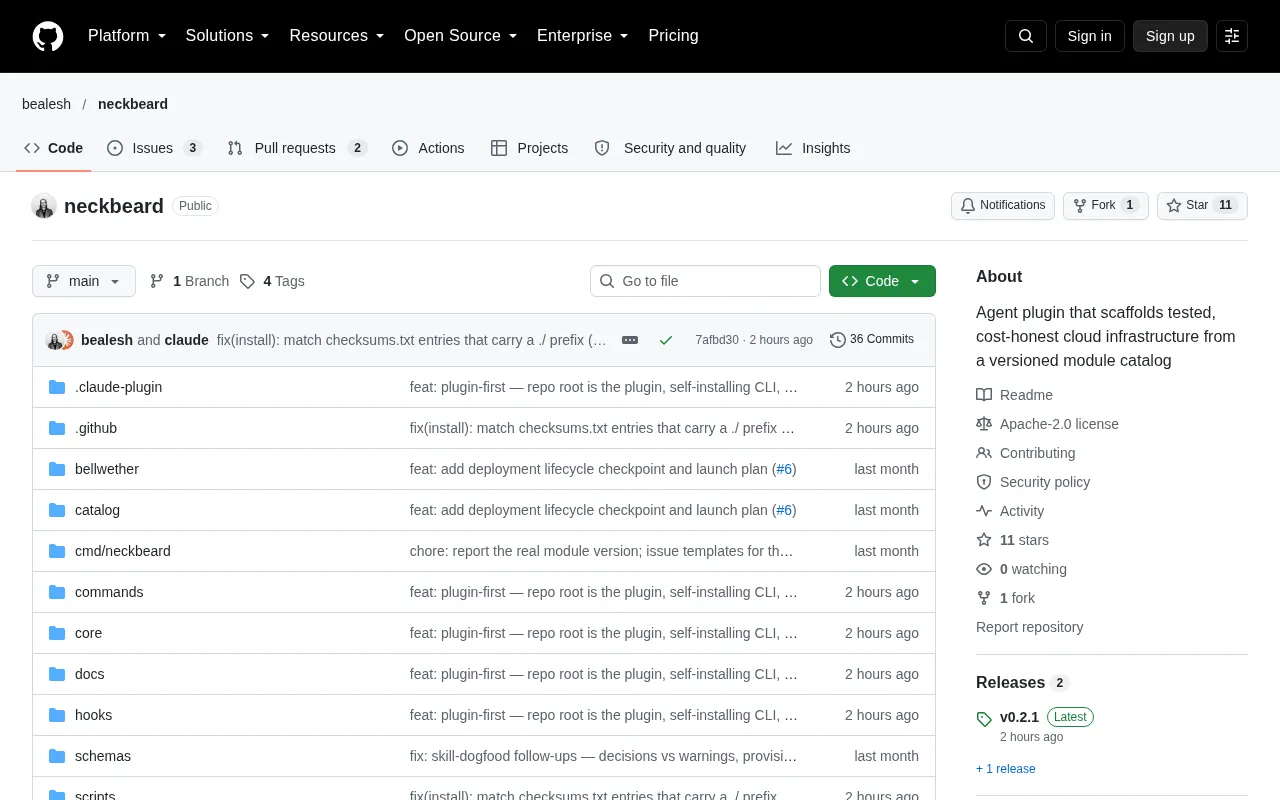1280x800 pixels.
Task: Expand the Solutions navigation menu
Action: pos(228,36)
